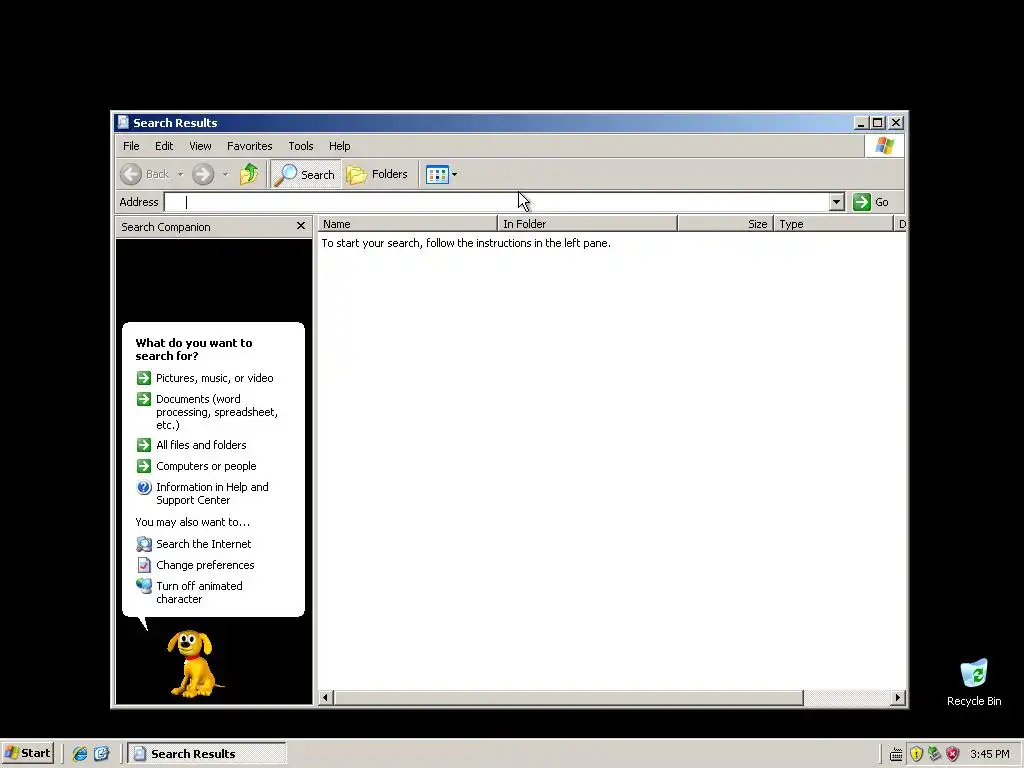This screenshot has height=768, width=1024.
Task: Click the green arrow beside Documents
Action: pos(144,399)
